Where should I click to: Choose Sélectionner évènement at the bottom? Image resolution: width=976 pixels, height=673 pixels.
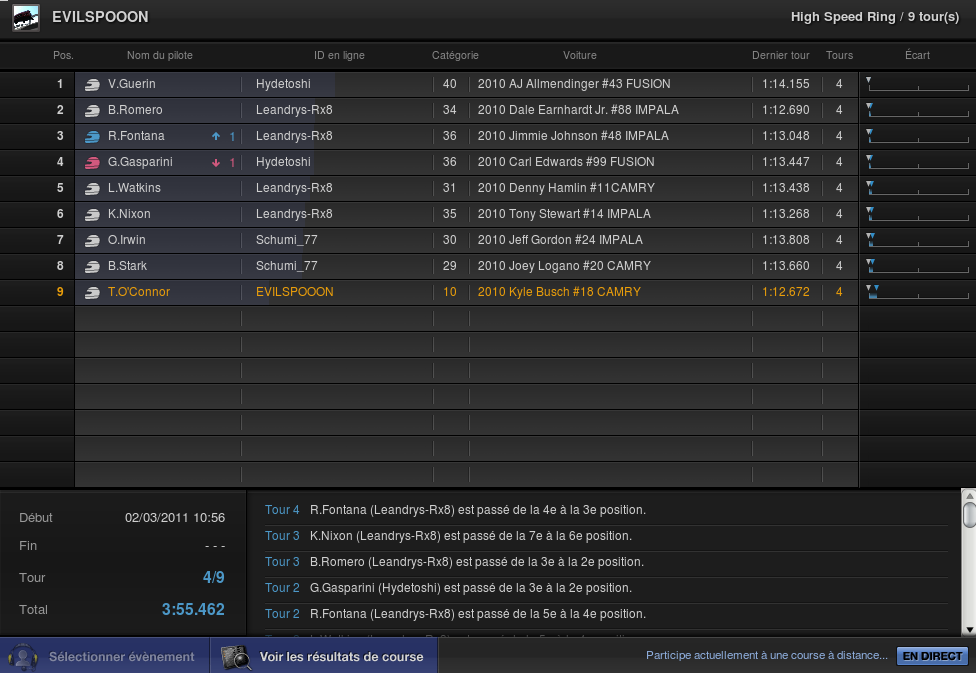pyautogui.click(x=121, y=657)
